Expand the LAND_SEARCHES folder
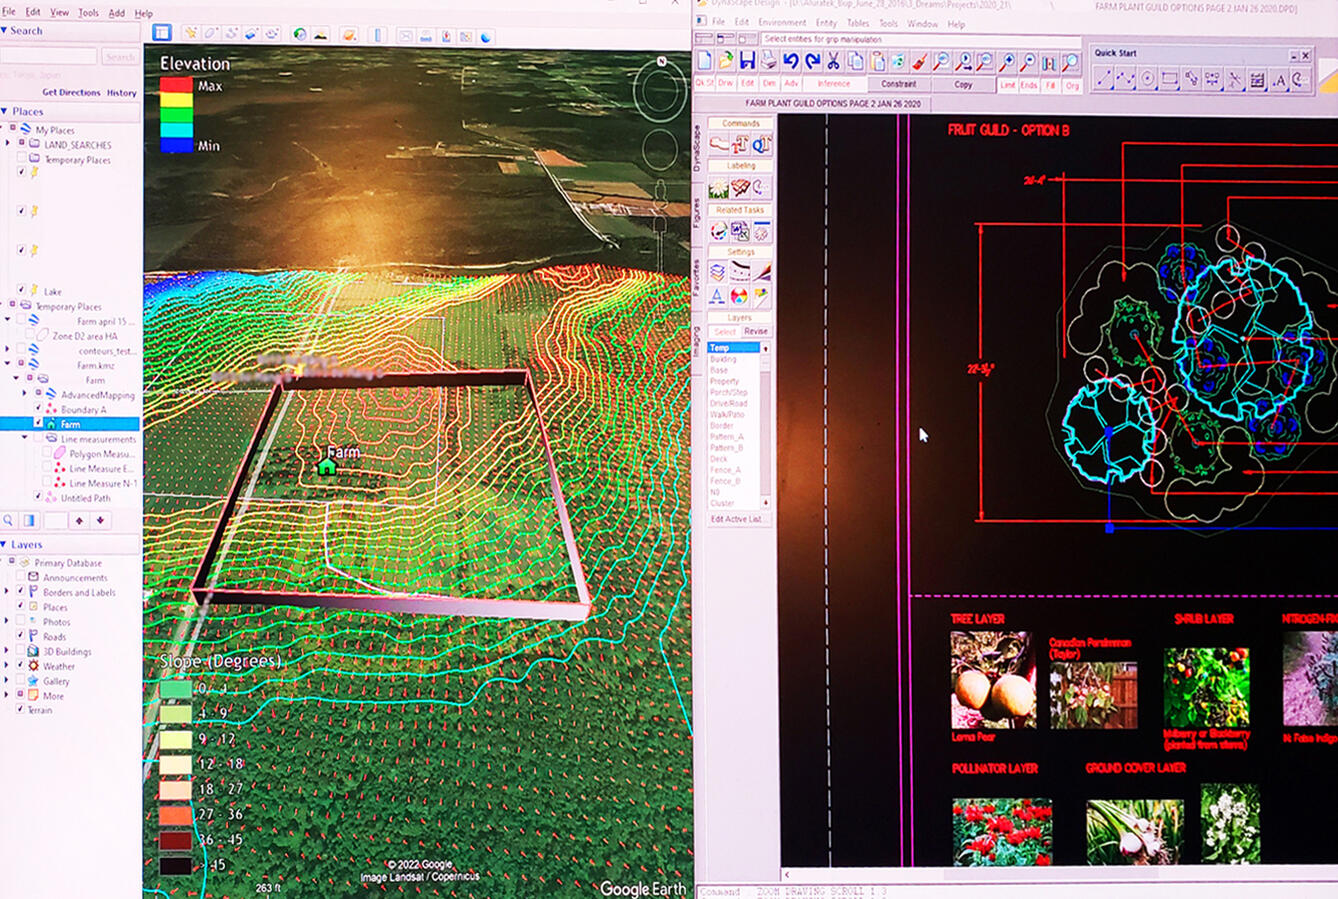Screen dimensions: 1338x899 point(9,144)
